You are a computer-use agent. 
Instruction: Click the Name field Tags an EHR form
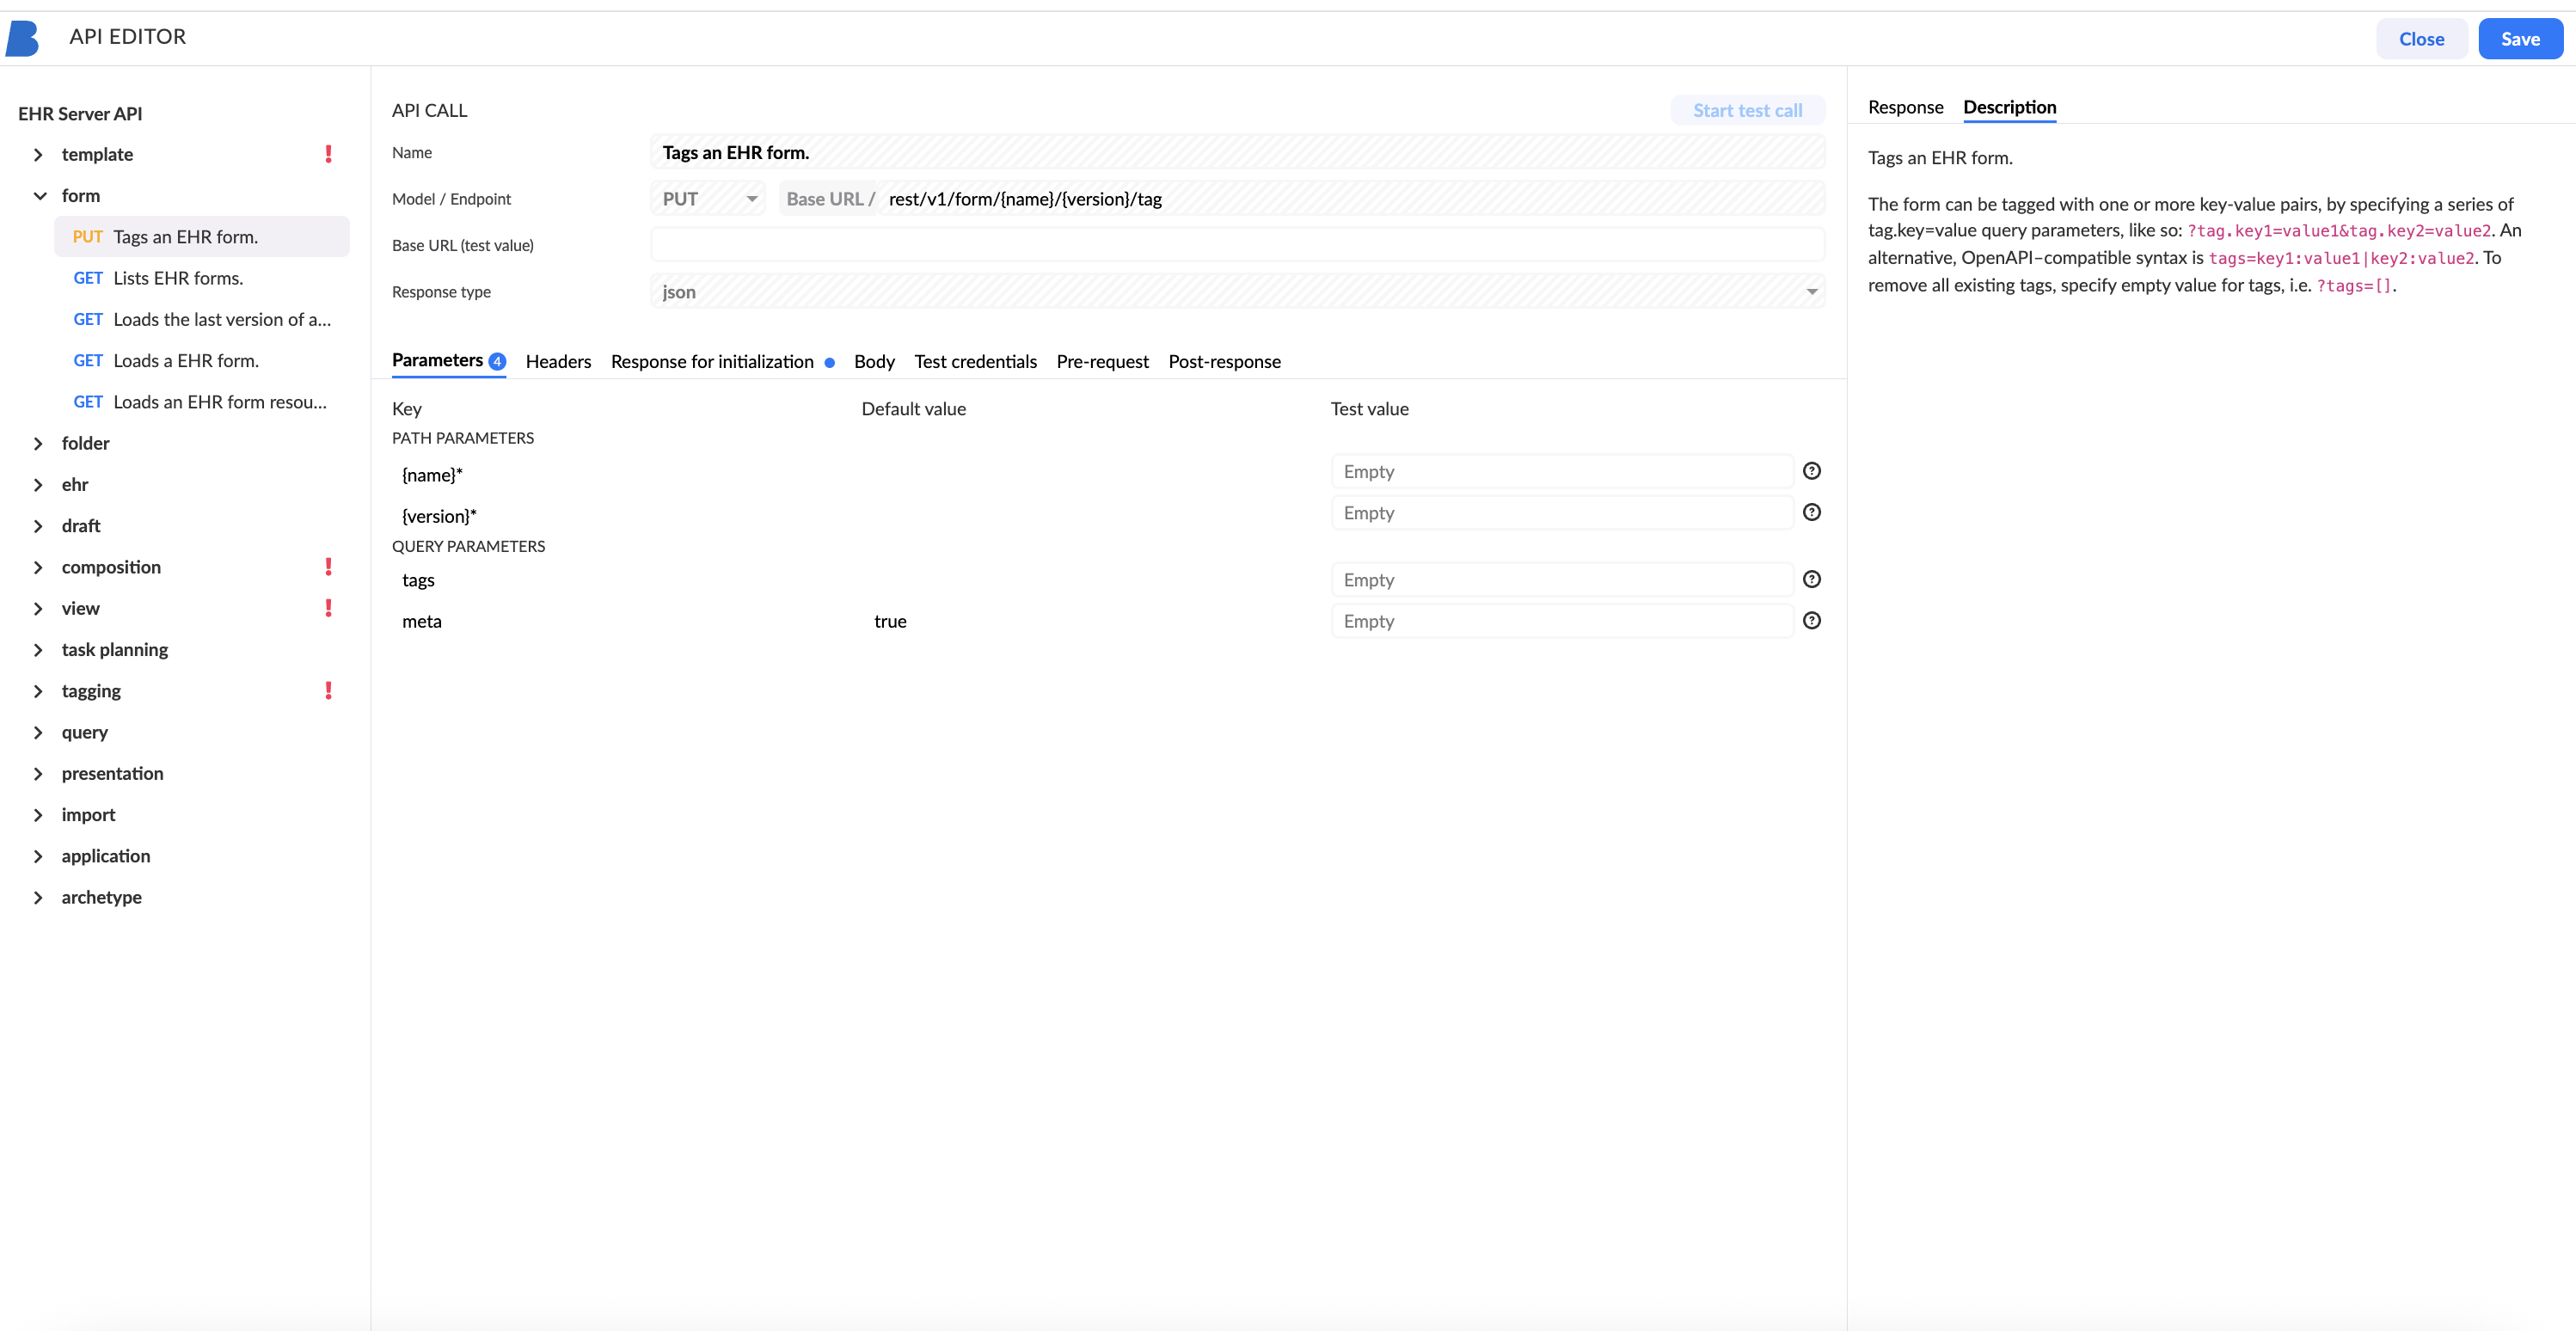point(1237,153)
